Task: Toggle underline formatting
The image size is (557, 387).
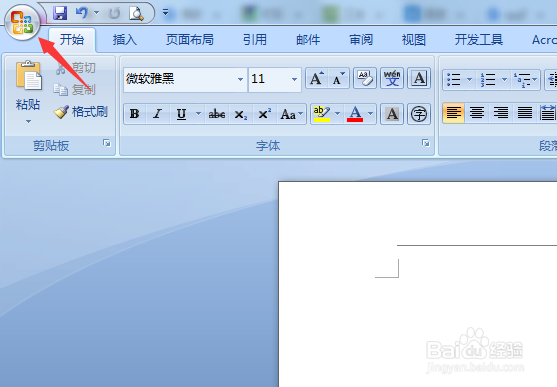Action: click(181, 114)
